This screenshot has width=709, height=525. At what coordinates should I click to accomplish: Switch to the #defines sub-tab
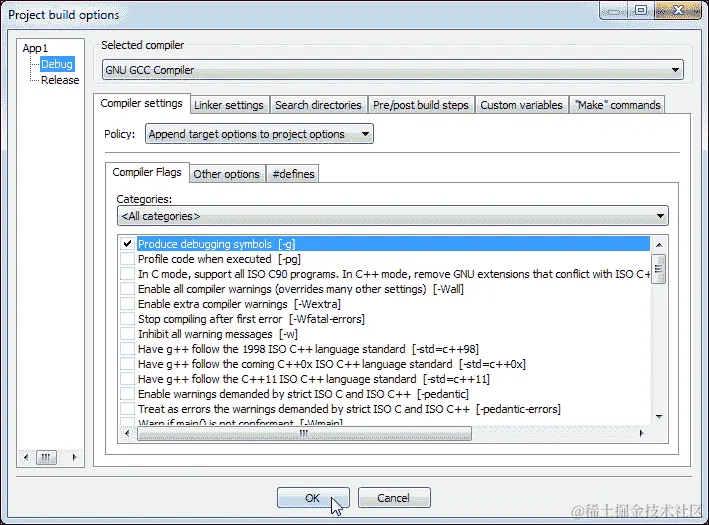(x=293, y=174)
